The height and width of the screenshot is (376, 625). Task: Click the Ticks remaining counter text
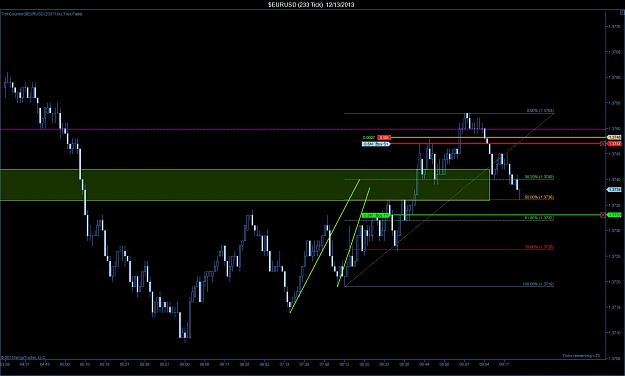click(581, 355)
